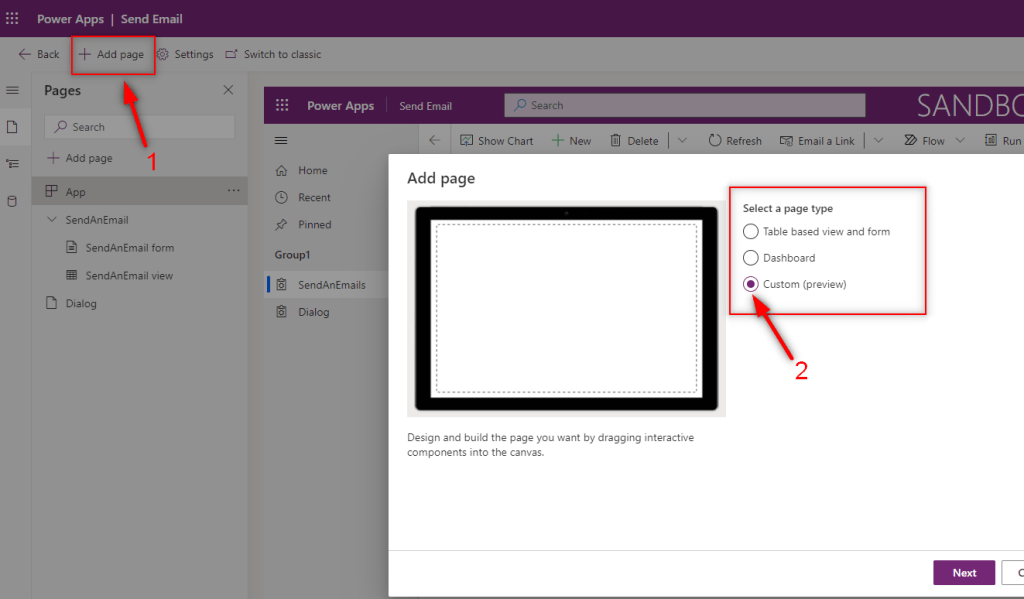Collapse the SendAnEmail tree group

coord(52,220)
